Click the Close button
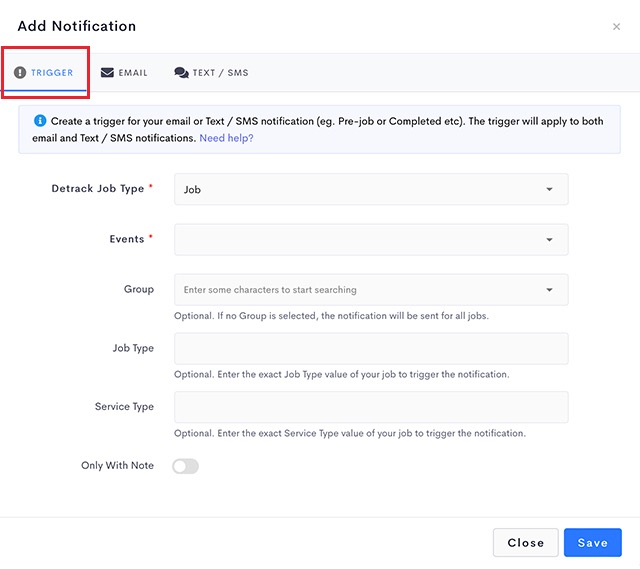Image resolution: width=640 pixels, height=569 pixels. pos(525,542)
